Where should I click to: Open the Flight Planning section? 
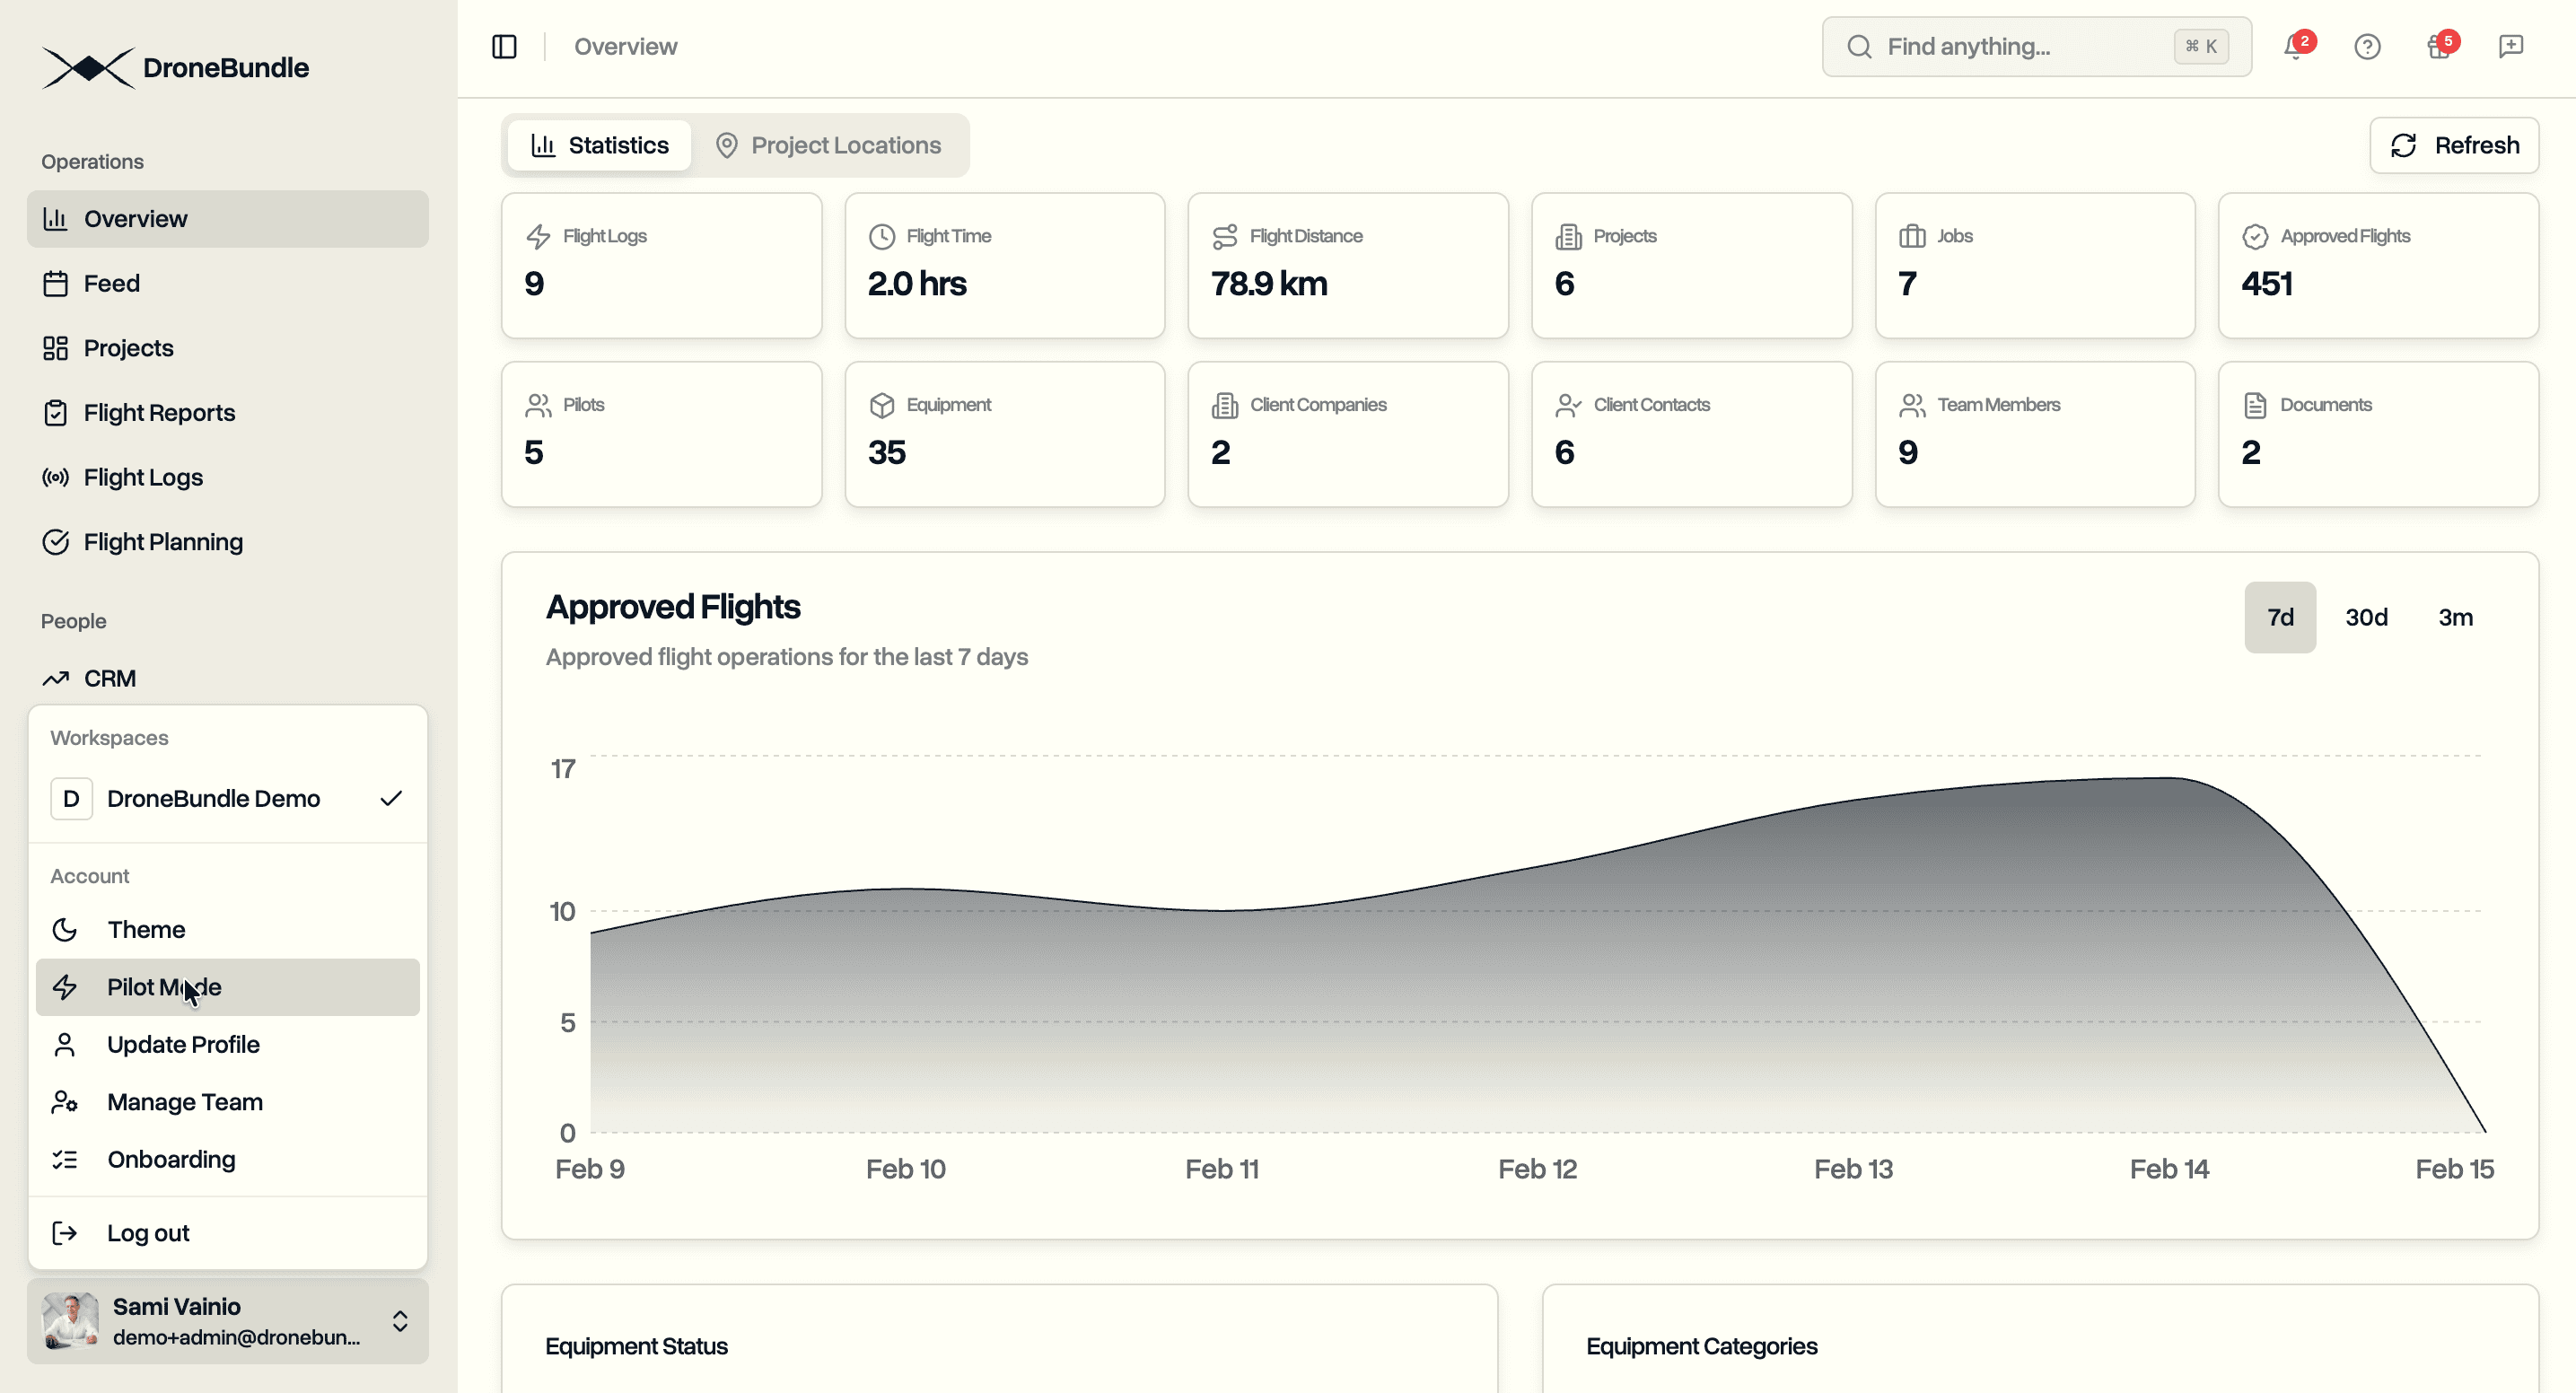(163, 541)
